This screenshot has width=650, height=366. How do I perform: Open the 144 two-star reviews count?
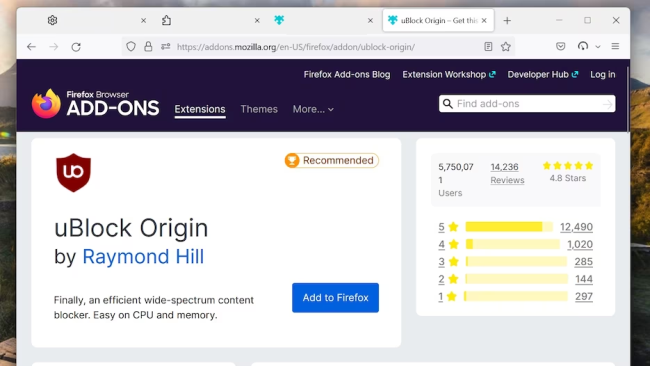pos(584,279)
